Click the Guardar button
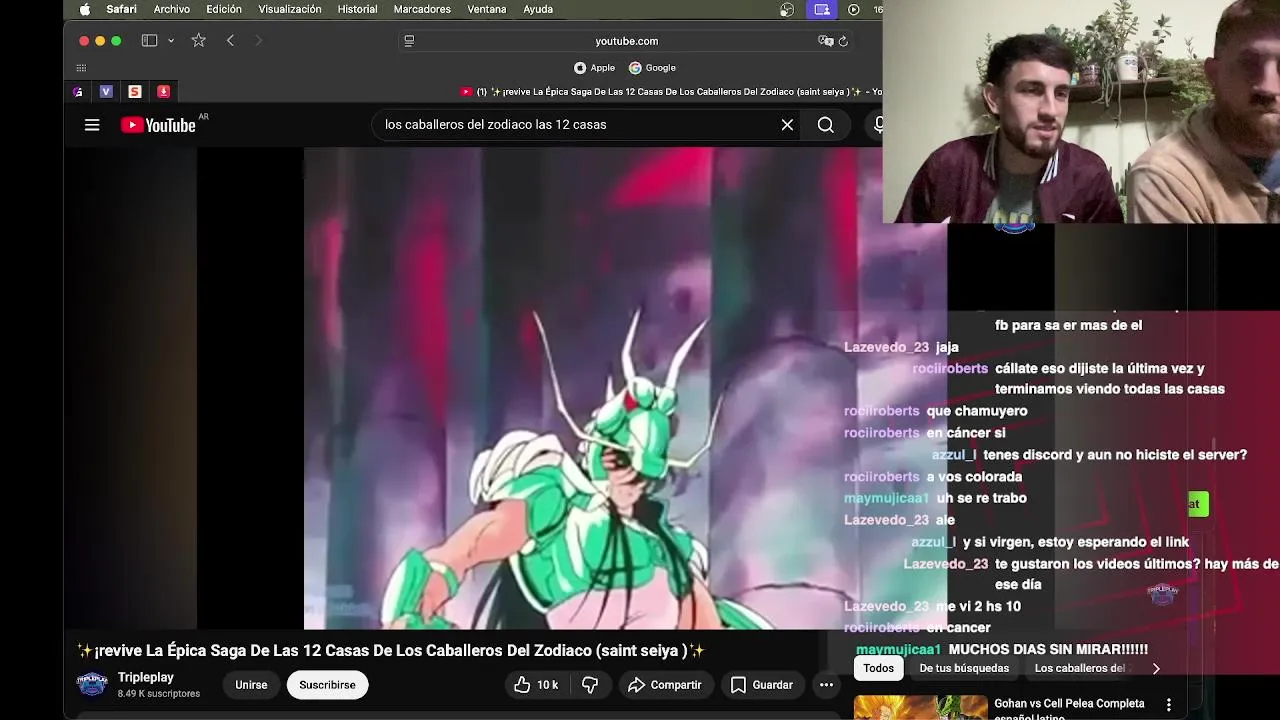The height and width of the screenshot is (720, 1280). point(762,685)
